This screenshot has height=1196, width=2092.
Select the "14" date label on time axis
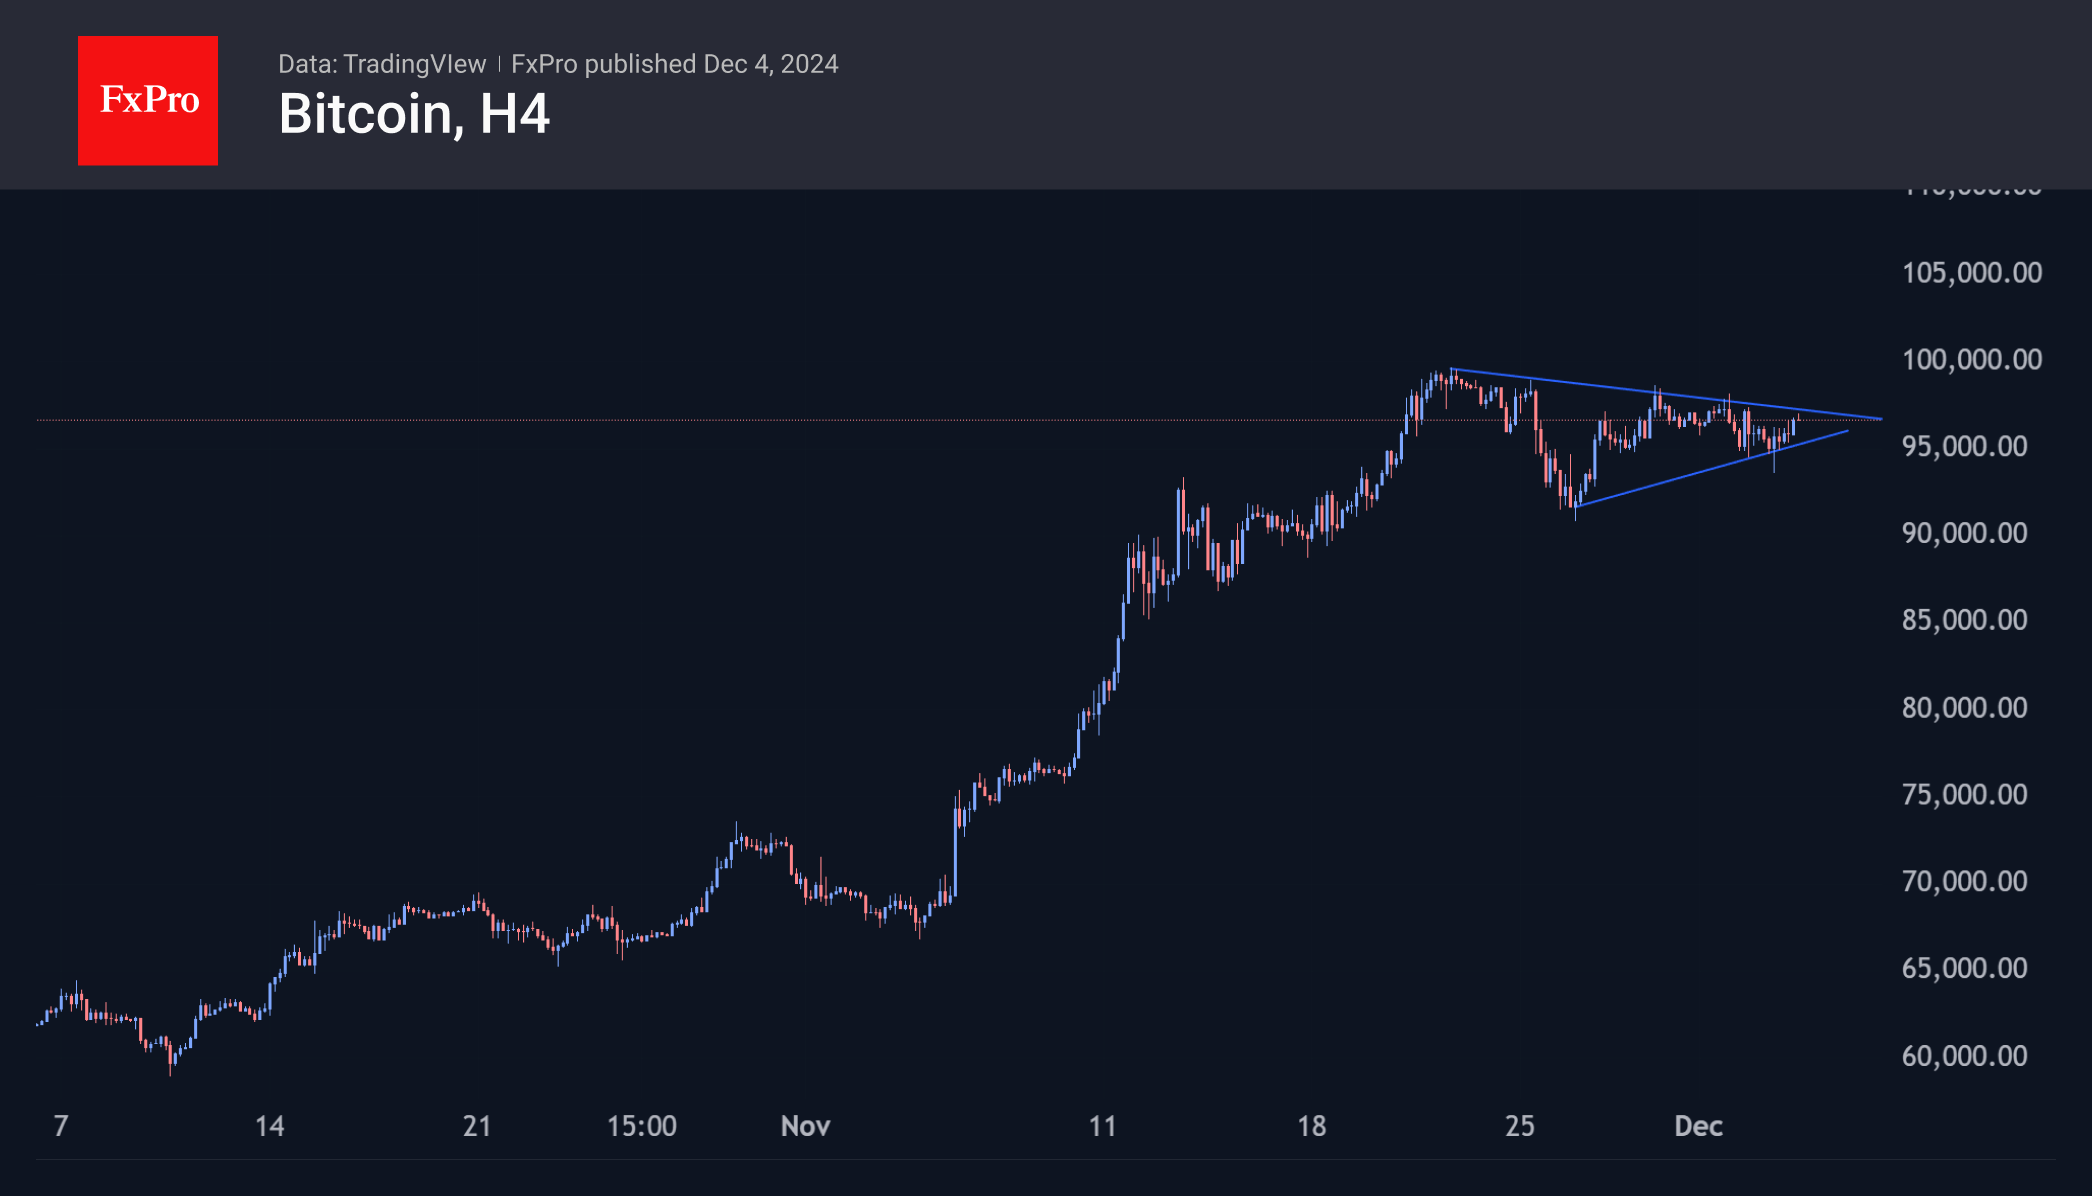[269, 1127]
